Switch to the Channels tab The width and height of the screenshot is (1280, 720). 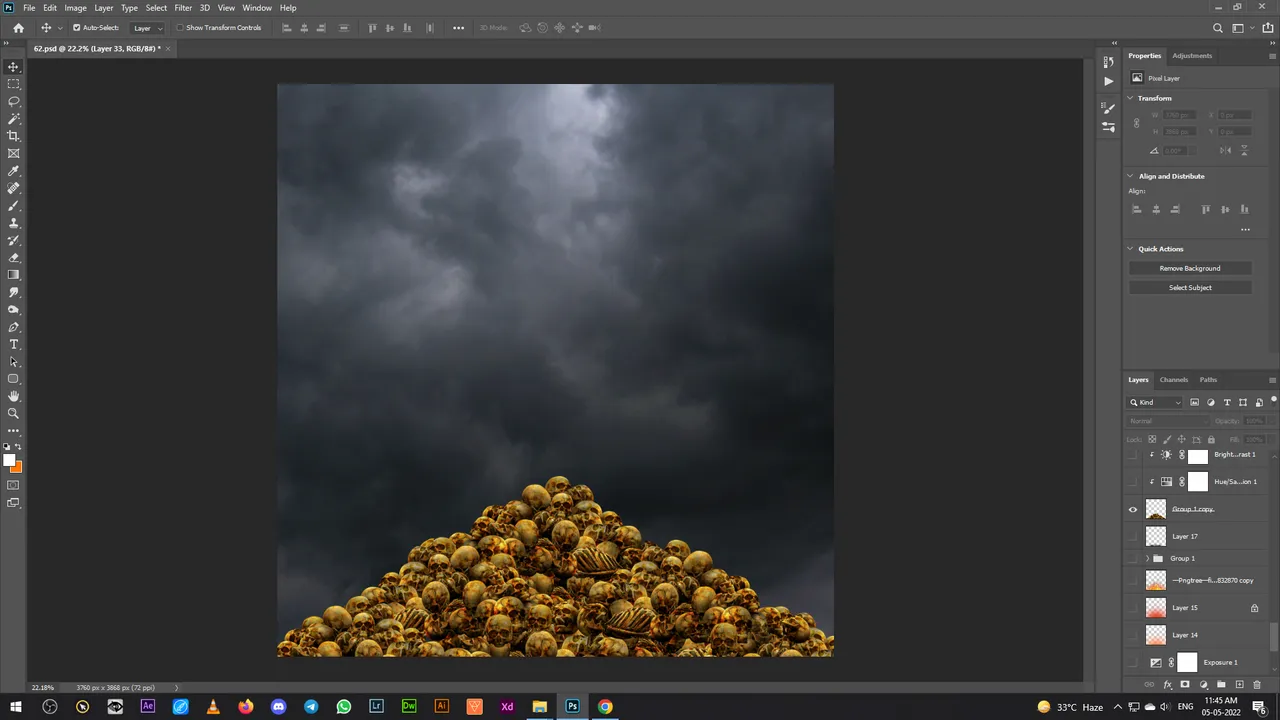pos(1173,380)
